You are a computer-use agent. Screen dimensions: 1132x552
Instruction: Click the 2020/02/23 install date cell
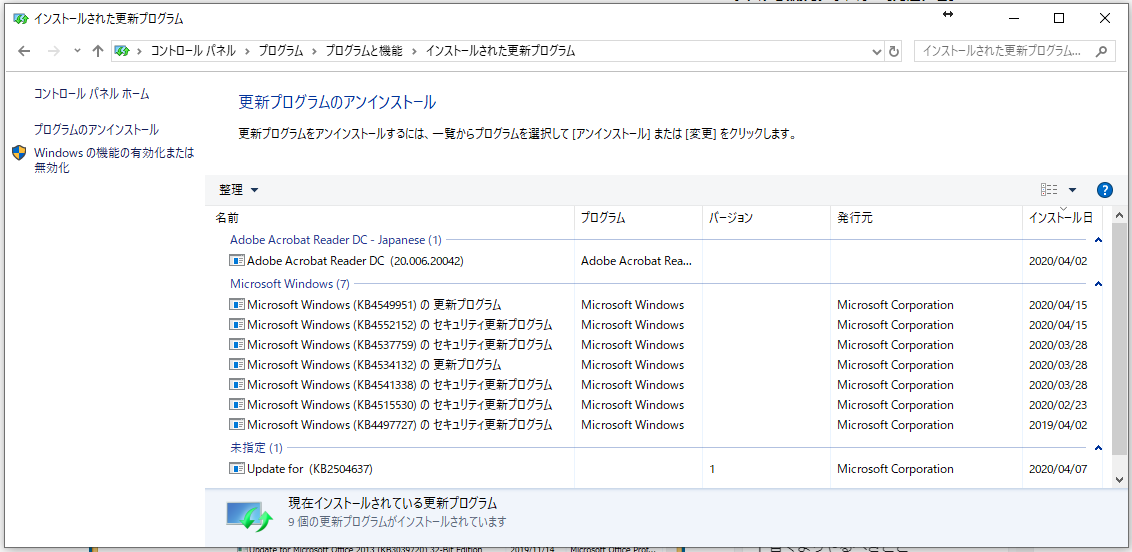pyautogui.click(x=1058, y=405)
